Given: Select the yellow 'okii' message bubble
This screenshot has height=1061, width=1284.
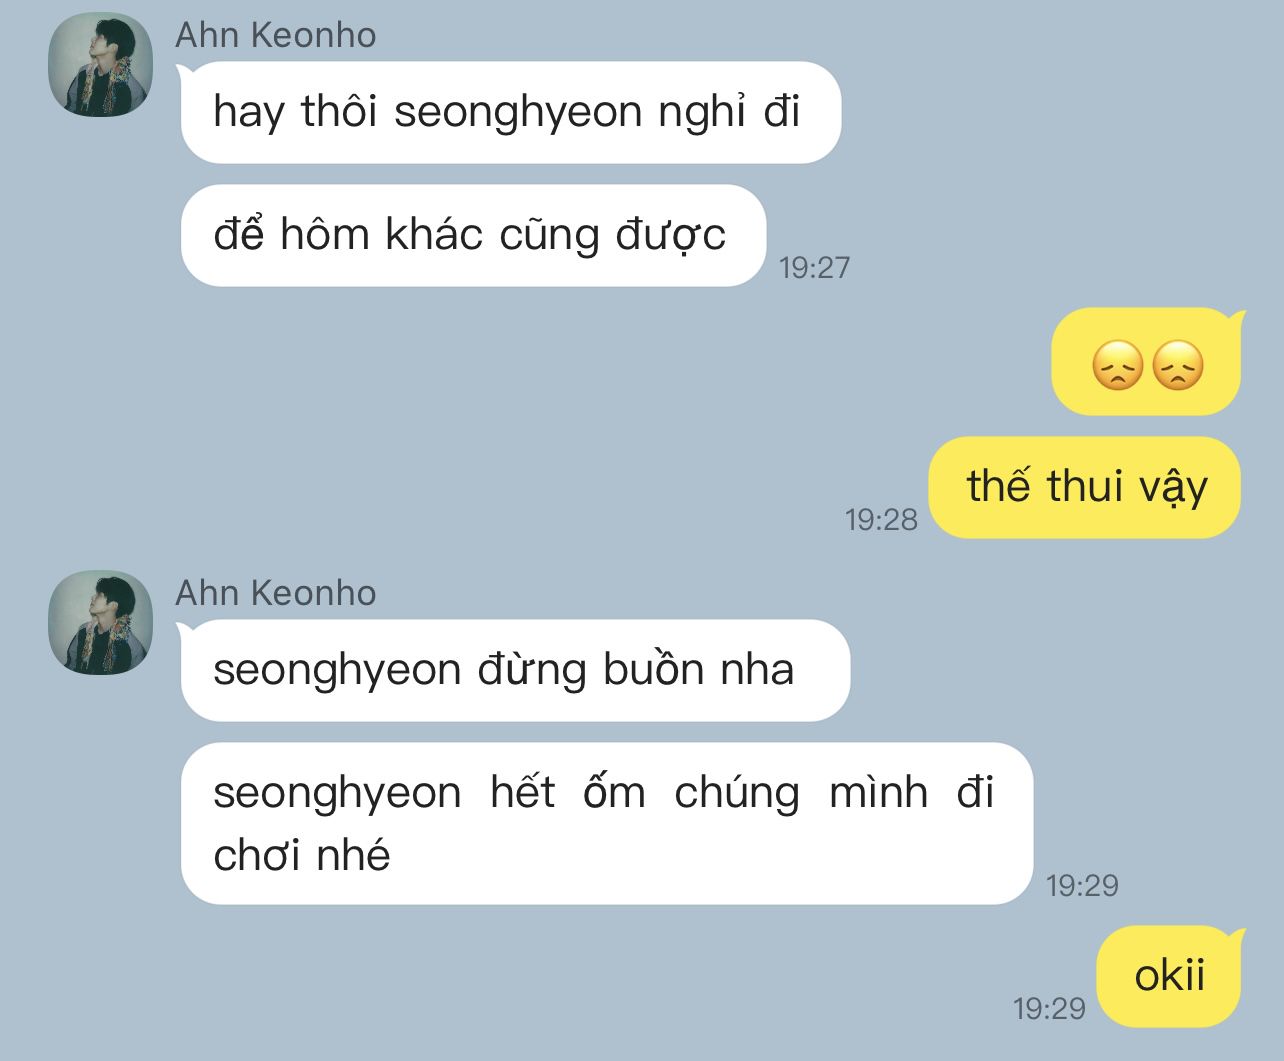Looking at the screenshot, I should 1170,976.
